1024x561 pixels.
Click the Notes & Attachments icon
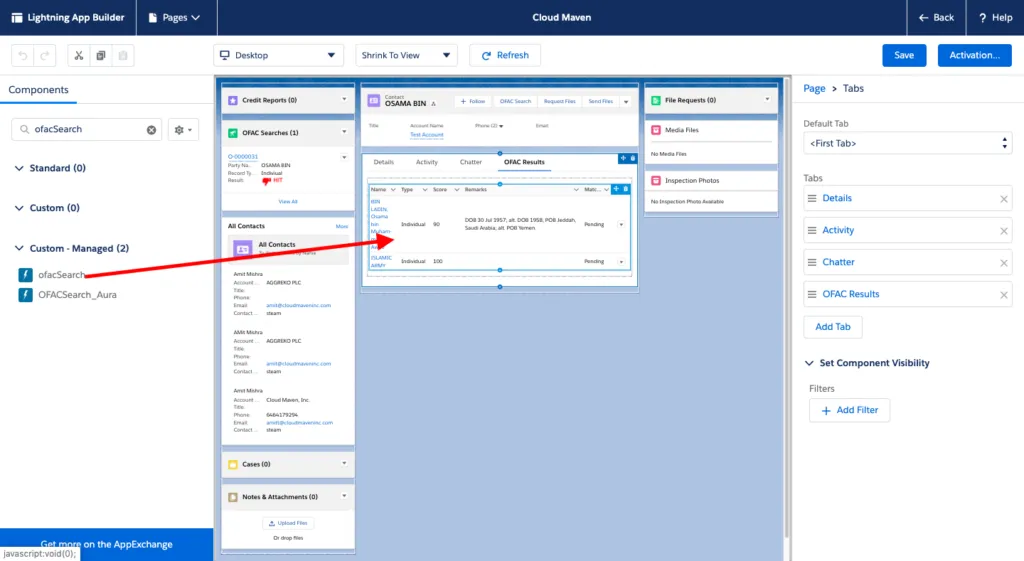pos(232,497)
